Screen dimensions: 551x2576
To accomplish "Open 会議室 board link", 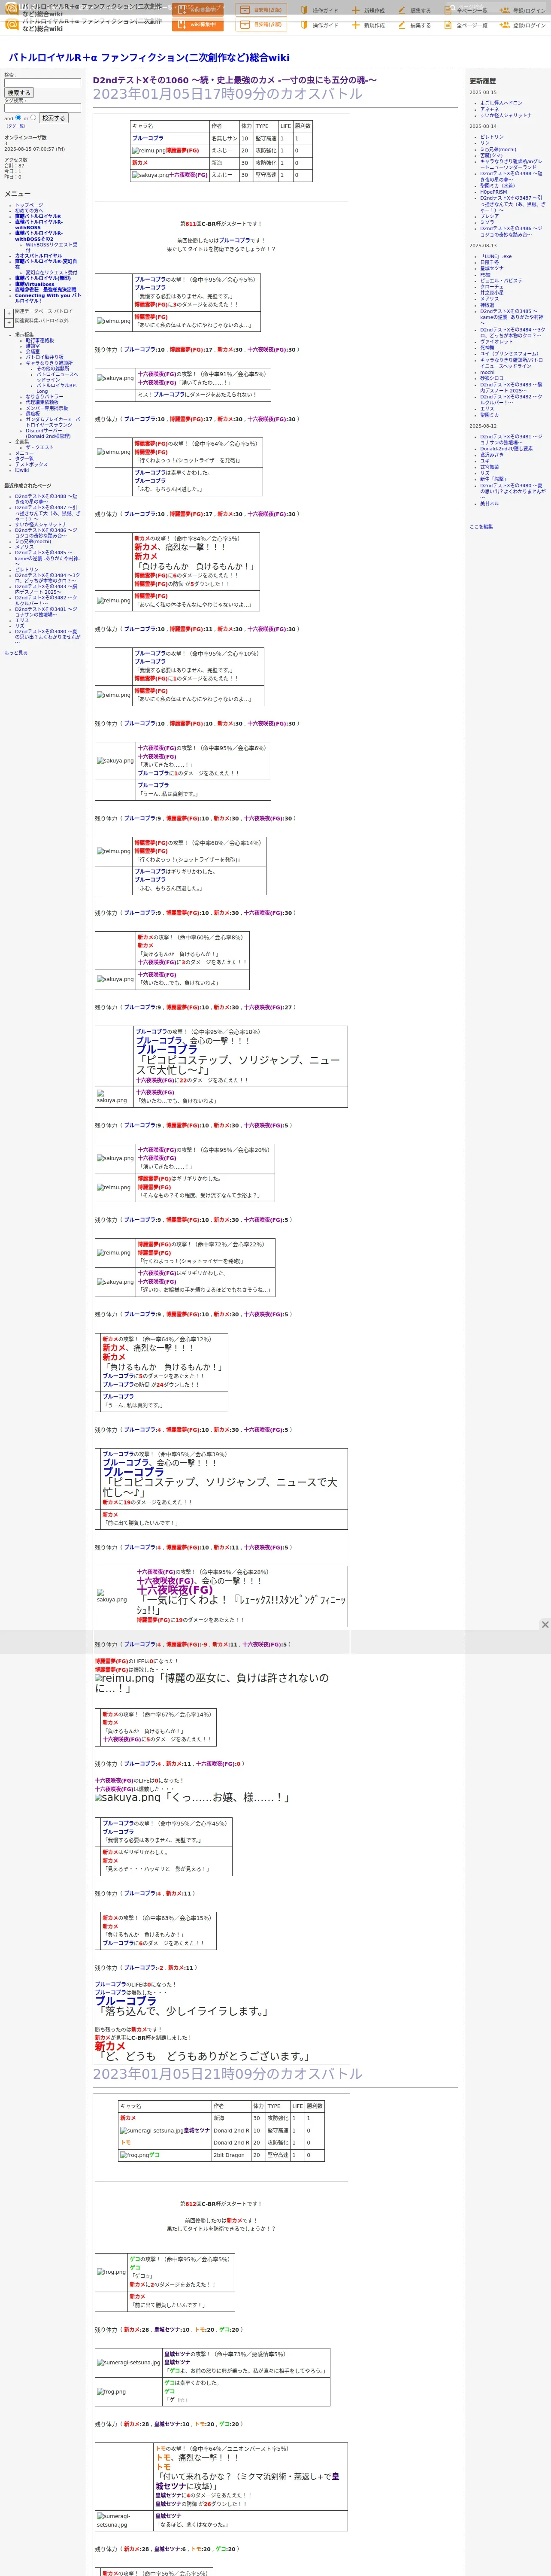I will coord(33,351).
